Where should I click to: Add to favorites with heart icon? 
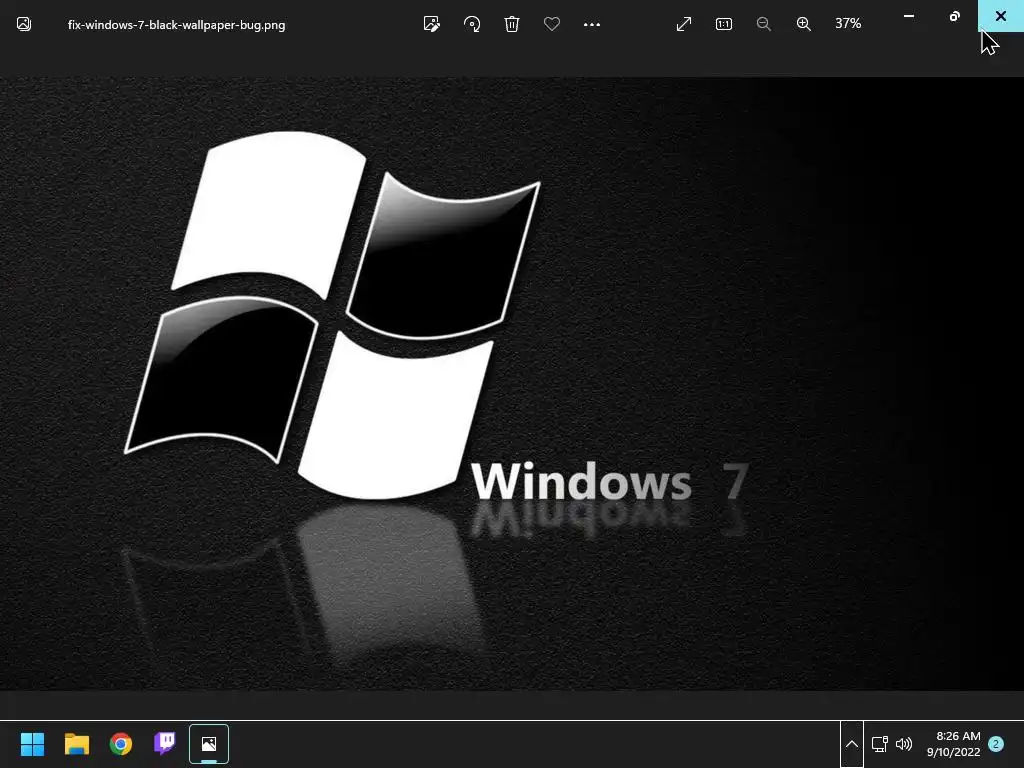[552, 24]
